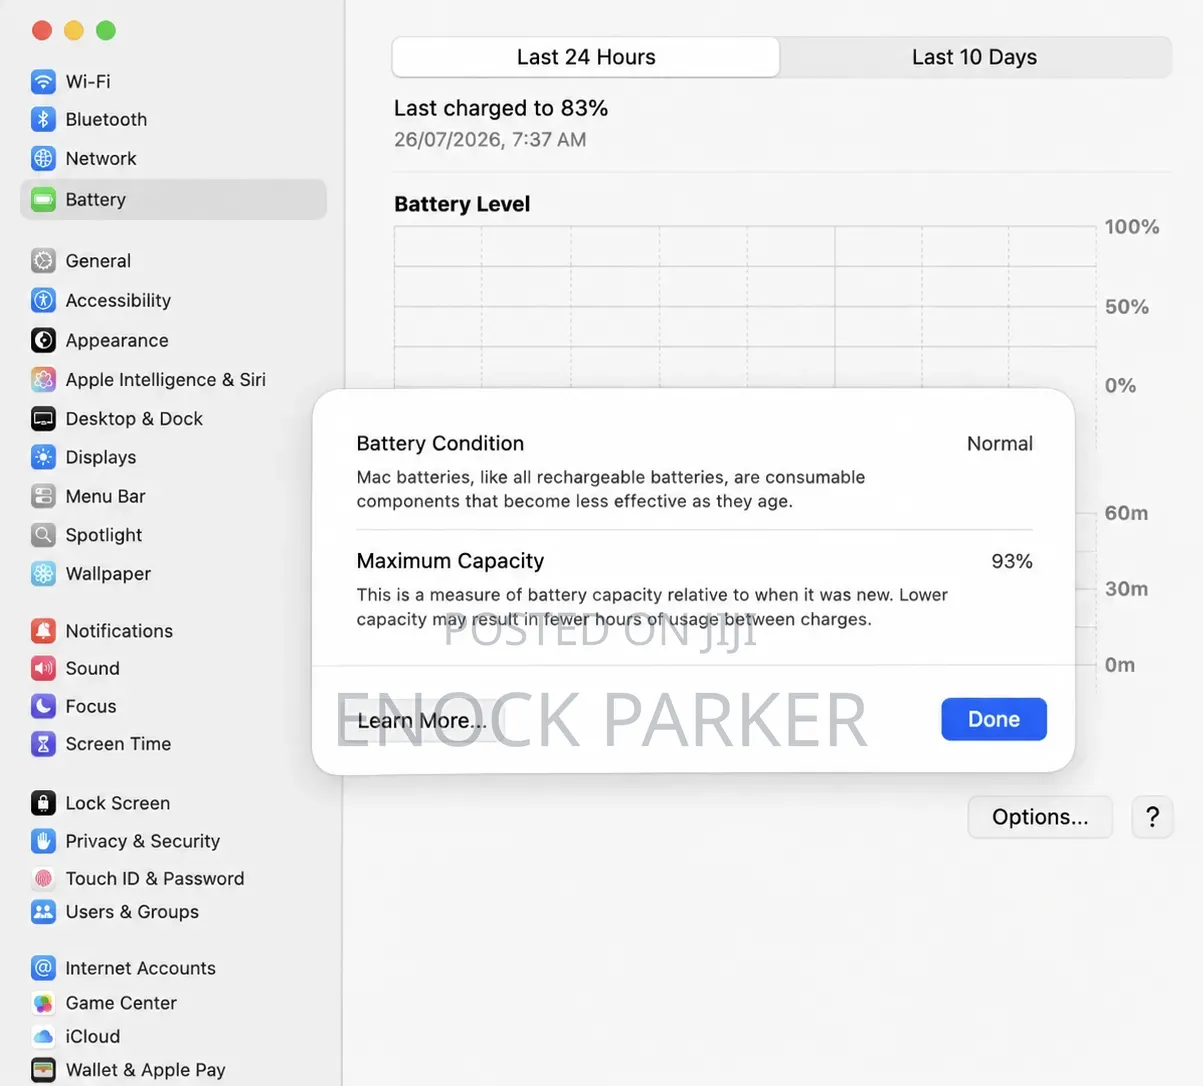Click the '30m' axis label

1126,589
